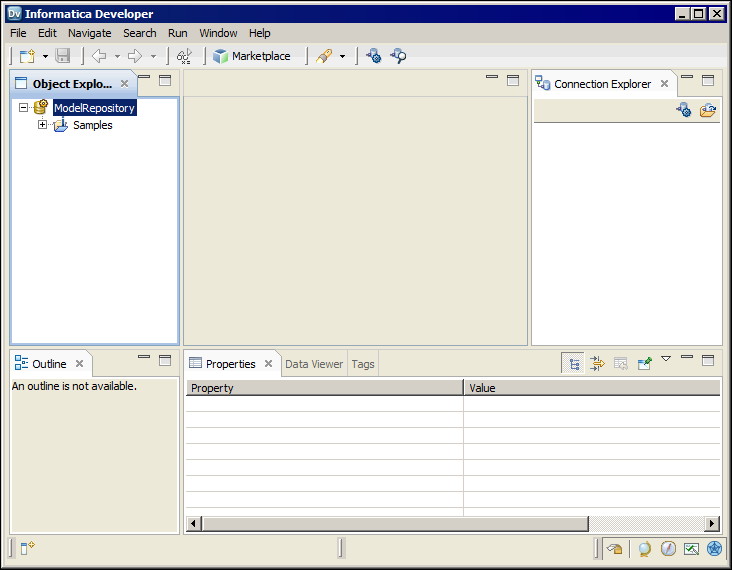Click the Samples folder icon

point(60,125)
